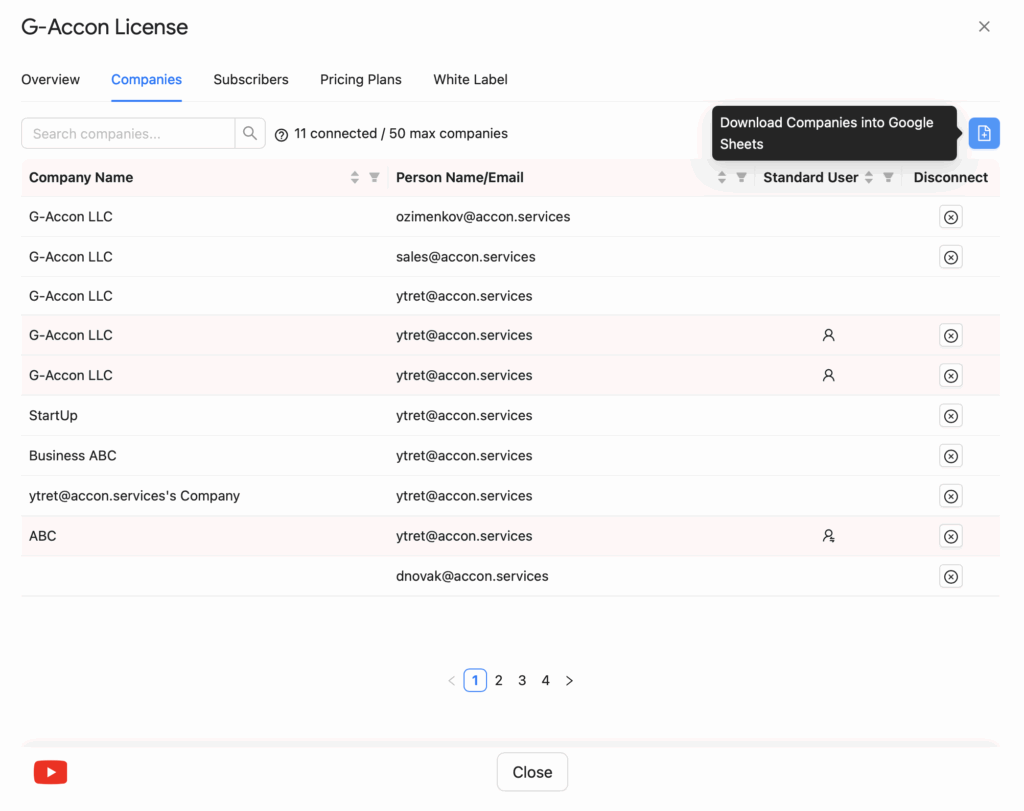
Task: Open the Person Name/Email column filter
Action: (x=741, y=177)
